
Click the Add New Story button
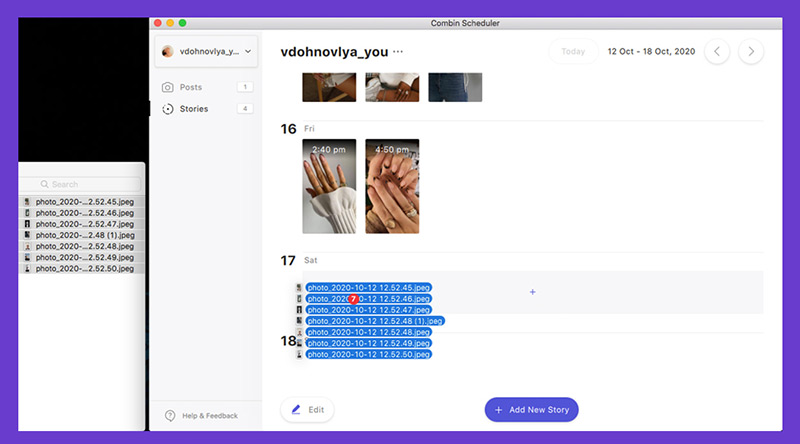click(x=532, y=409)
